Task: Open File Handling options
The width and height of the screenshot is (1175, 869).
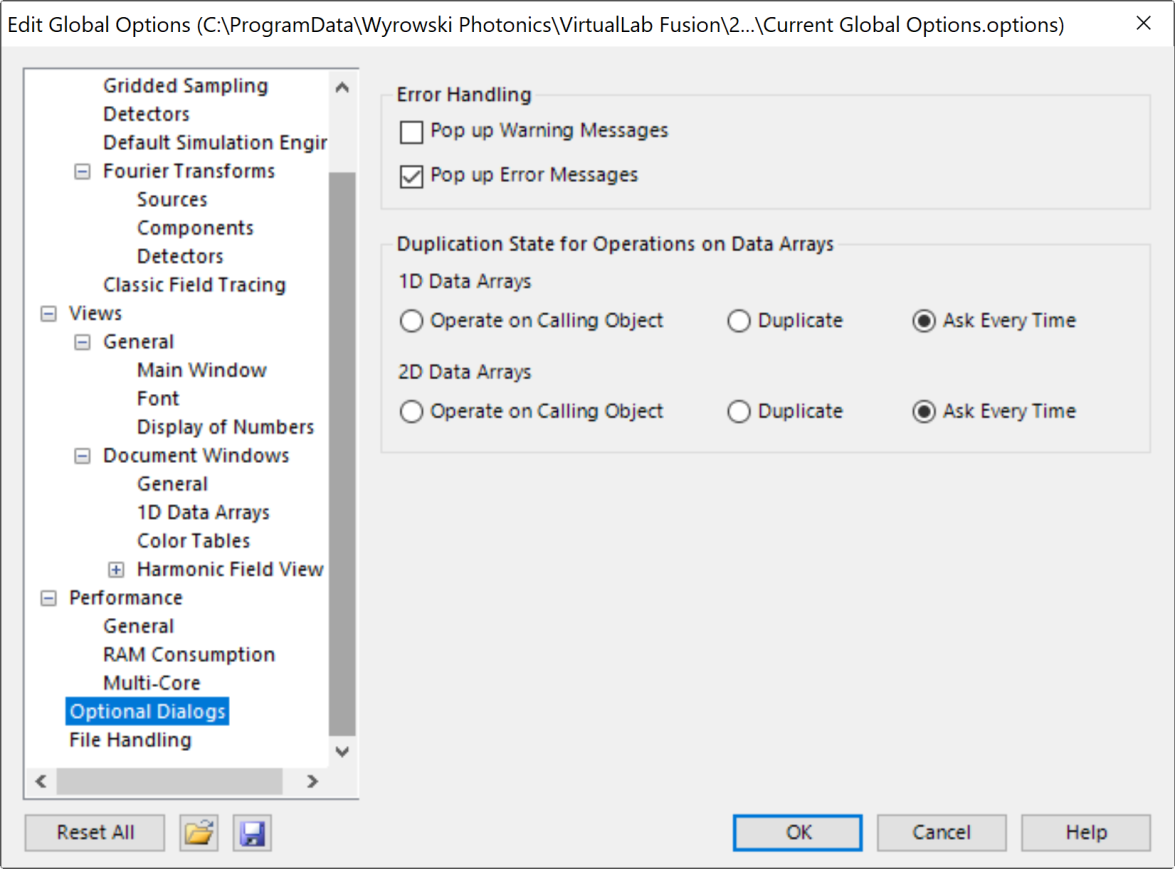Action: coord(130,740)
